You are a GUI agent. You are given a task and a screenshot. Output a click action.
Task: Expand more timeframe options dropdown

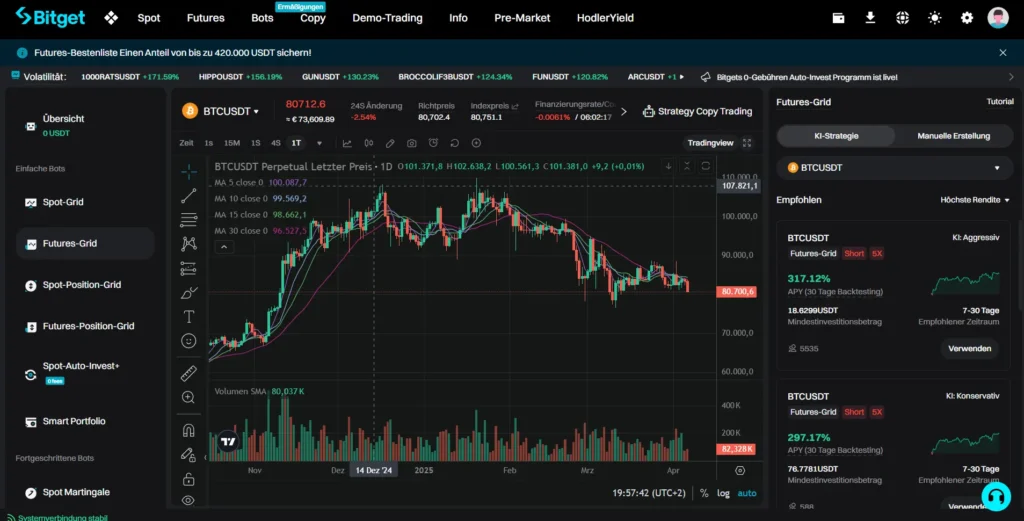[x=319, y=143]
